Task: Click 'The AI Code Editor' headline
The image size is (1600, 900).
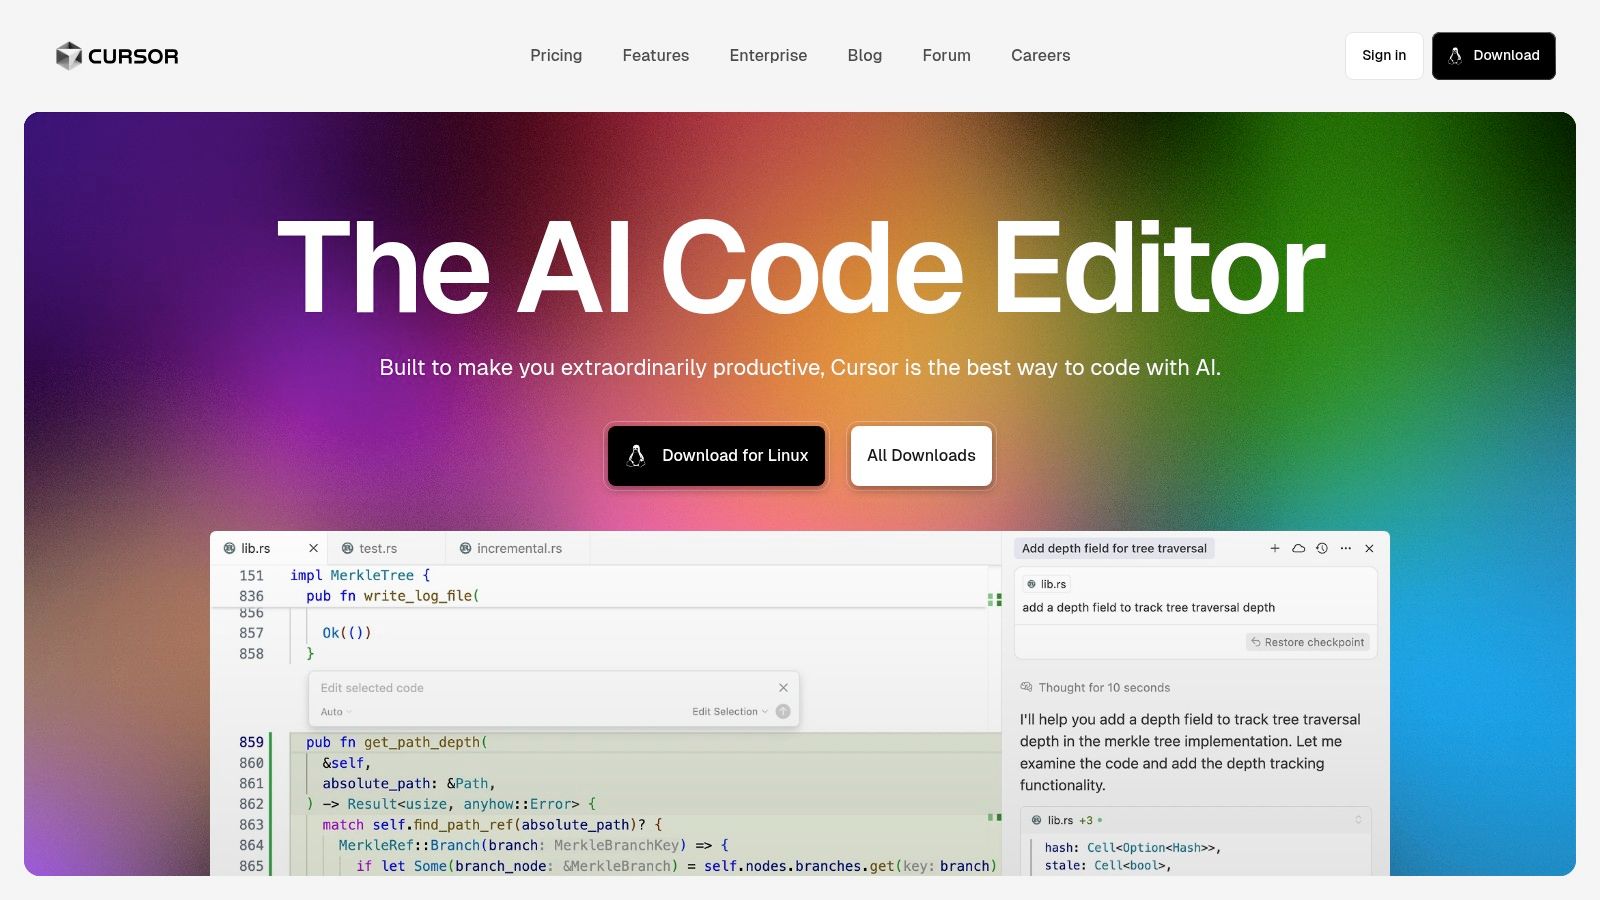Action: coord(800,268)
